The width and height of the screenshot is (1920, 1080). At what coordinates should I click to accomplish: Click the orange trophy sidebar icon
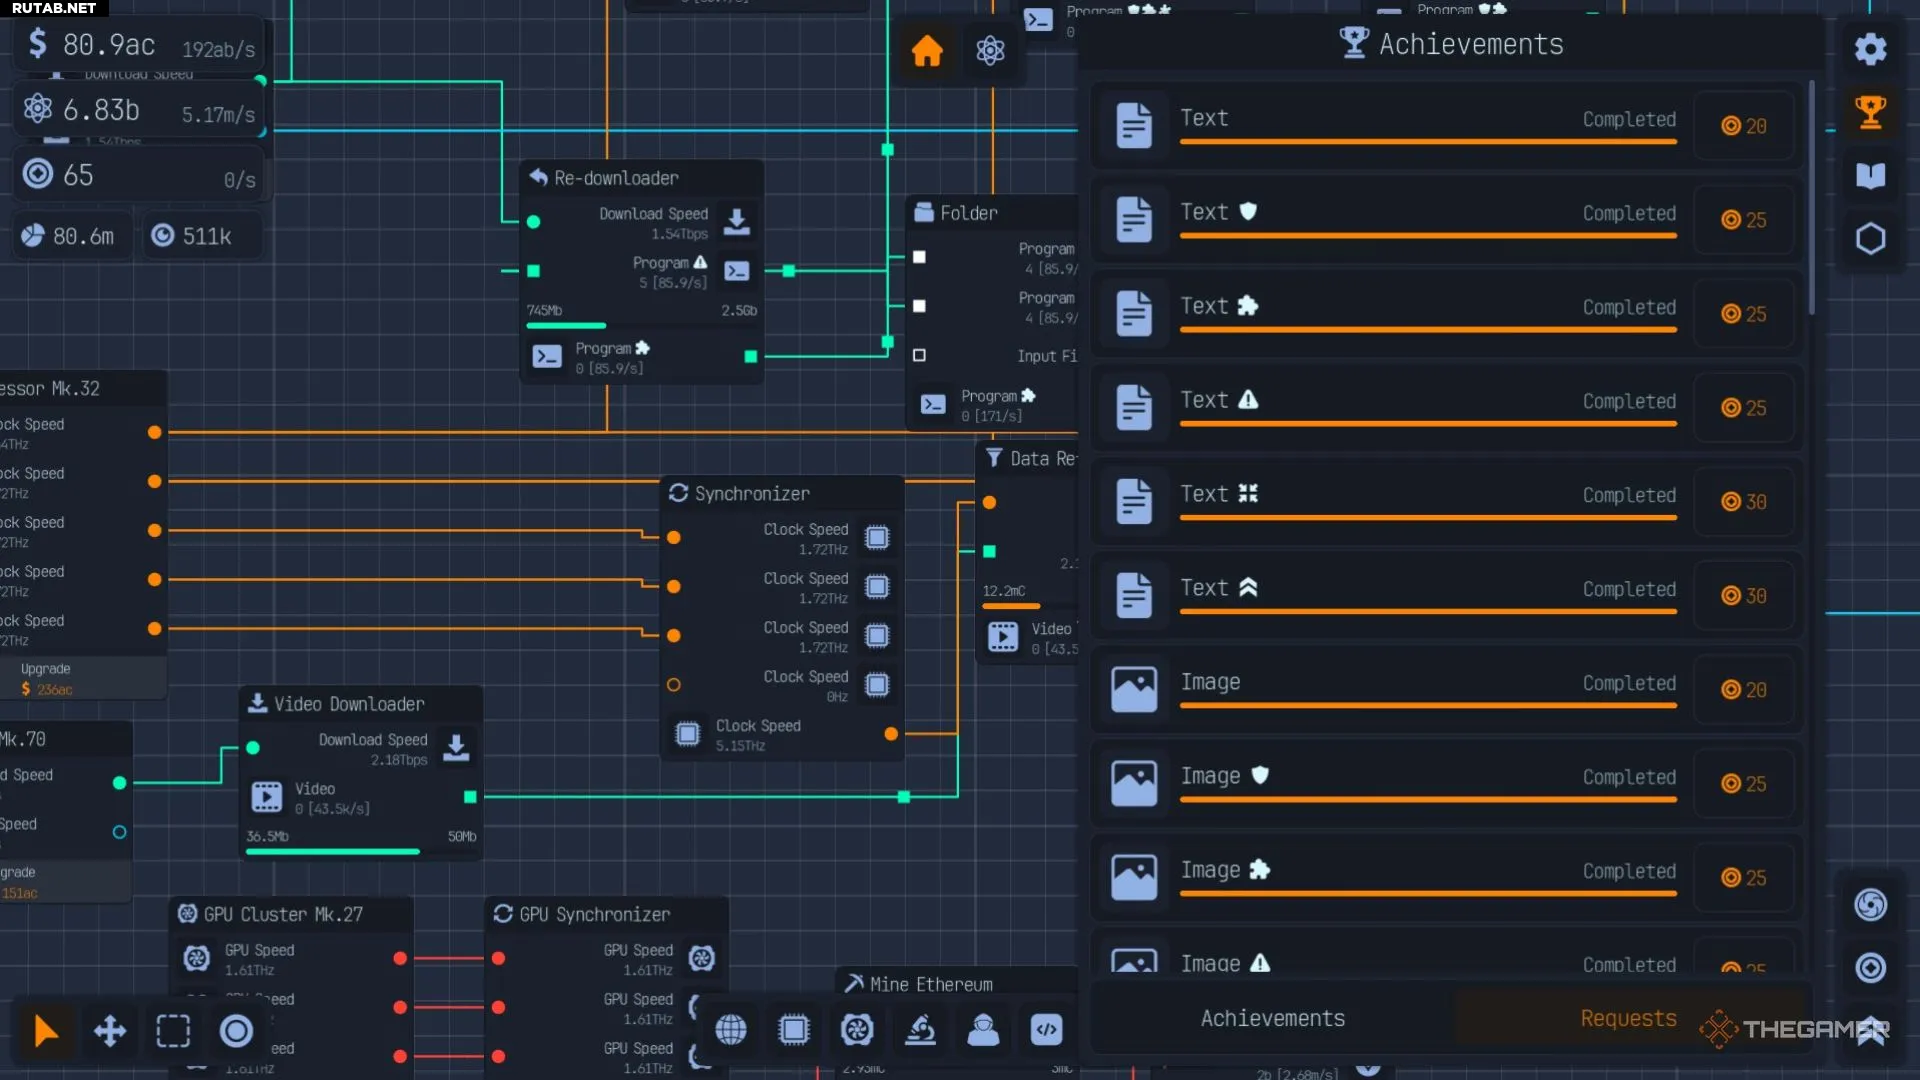point(1870,112)
